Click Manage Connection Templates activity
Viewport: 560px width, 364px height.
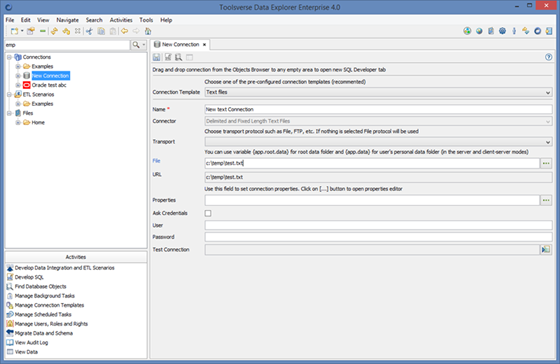click(49, 305)
